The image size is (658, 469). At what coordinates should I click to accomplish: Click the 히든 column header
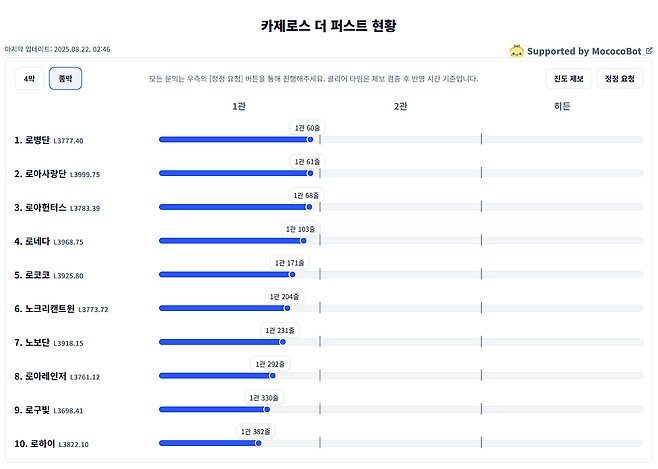562,106
